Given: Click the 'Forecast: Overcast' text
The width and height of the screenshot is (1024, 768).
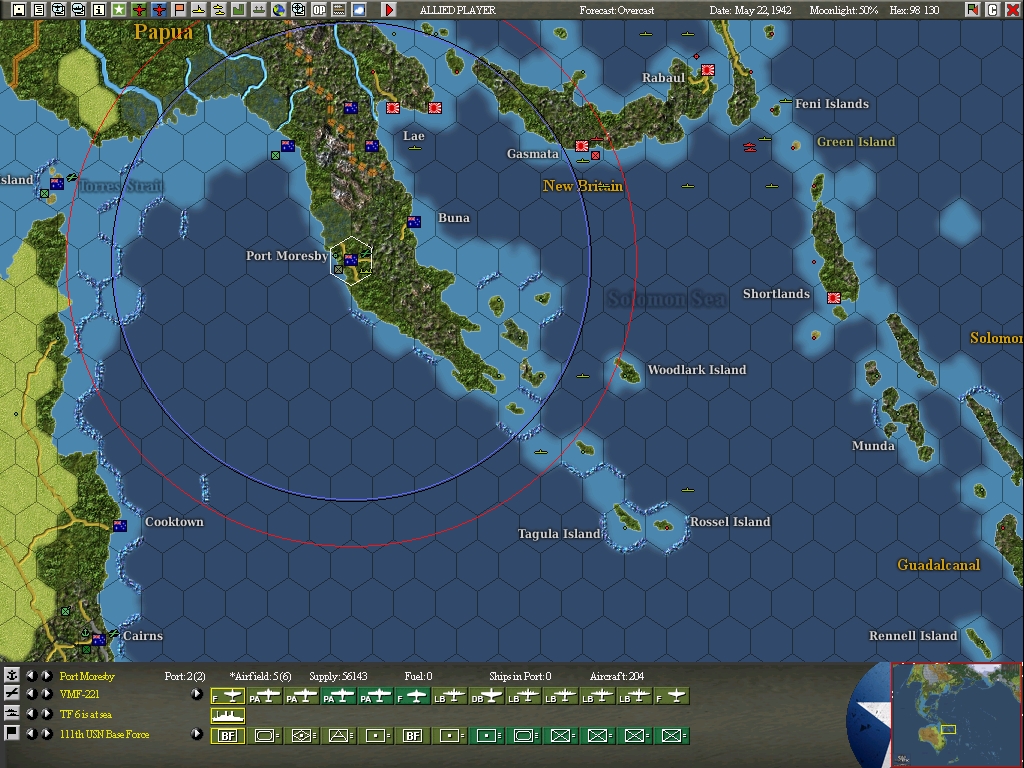Looking at the screenshot, I should [x=616, y=10].
